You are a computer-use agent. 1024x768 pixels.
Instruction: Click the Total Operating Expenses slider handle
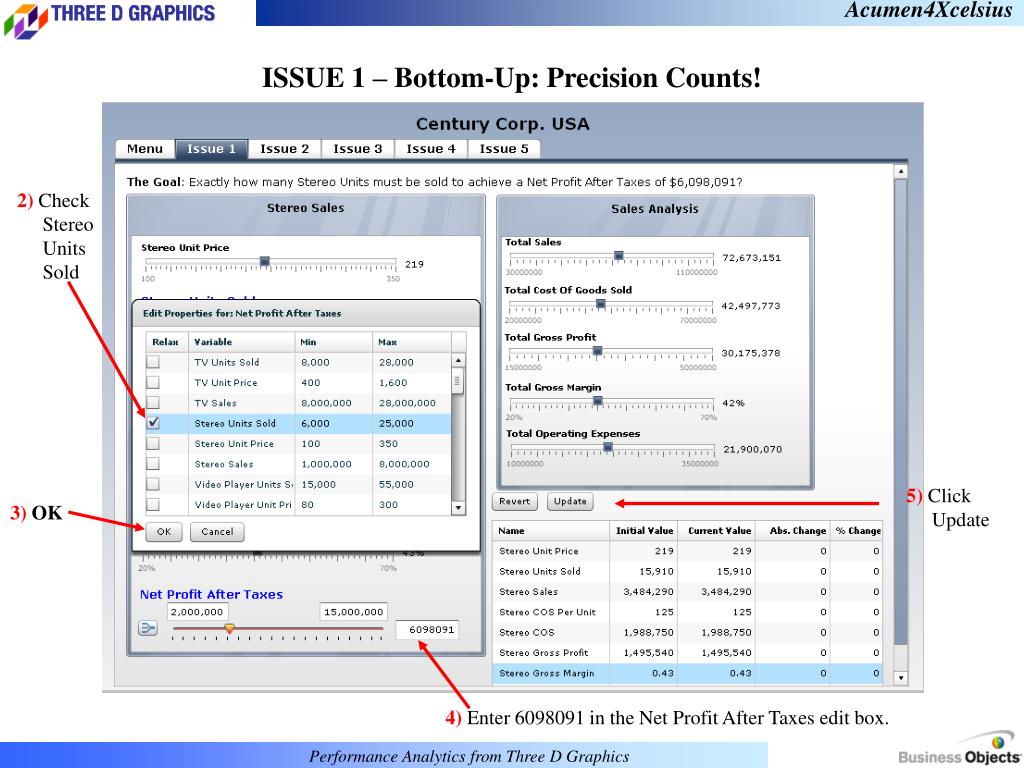(x=608, y=447)
